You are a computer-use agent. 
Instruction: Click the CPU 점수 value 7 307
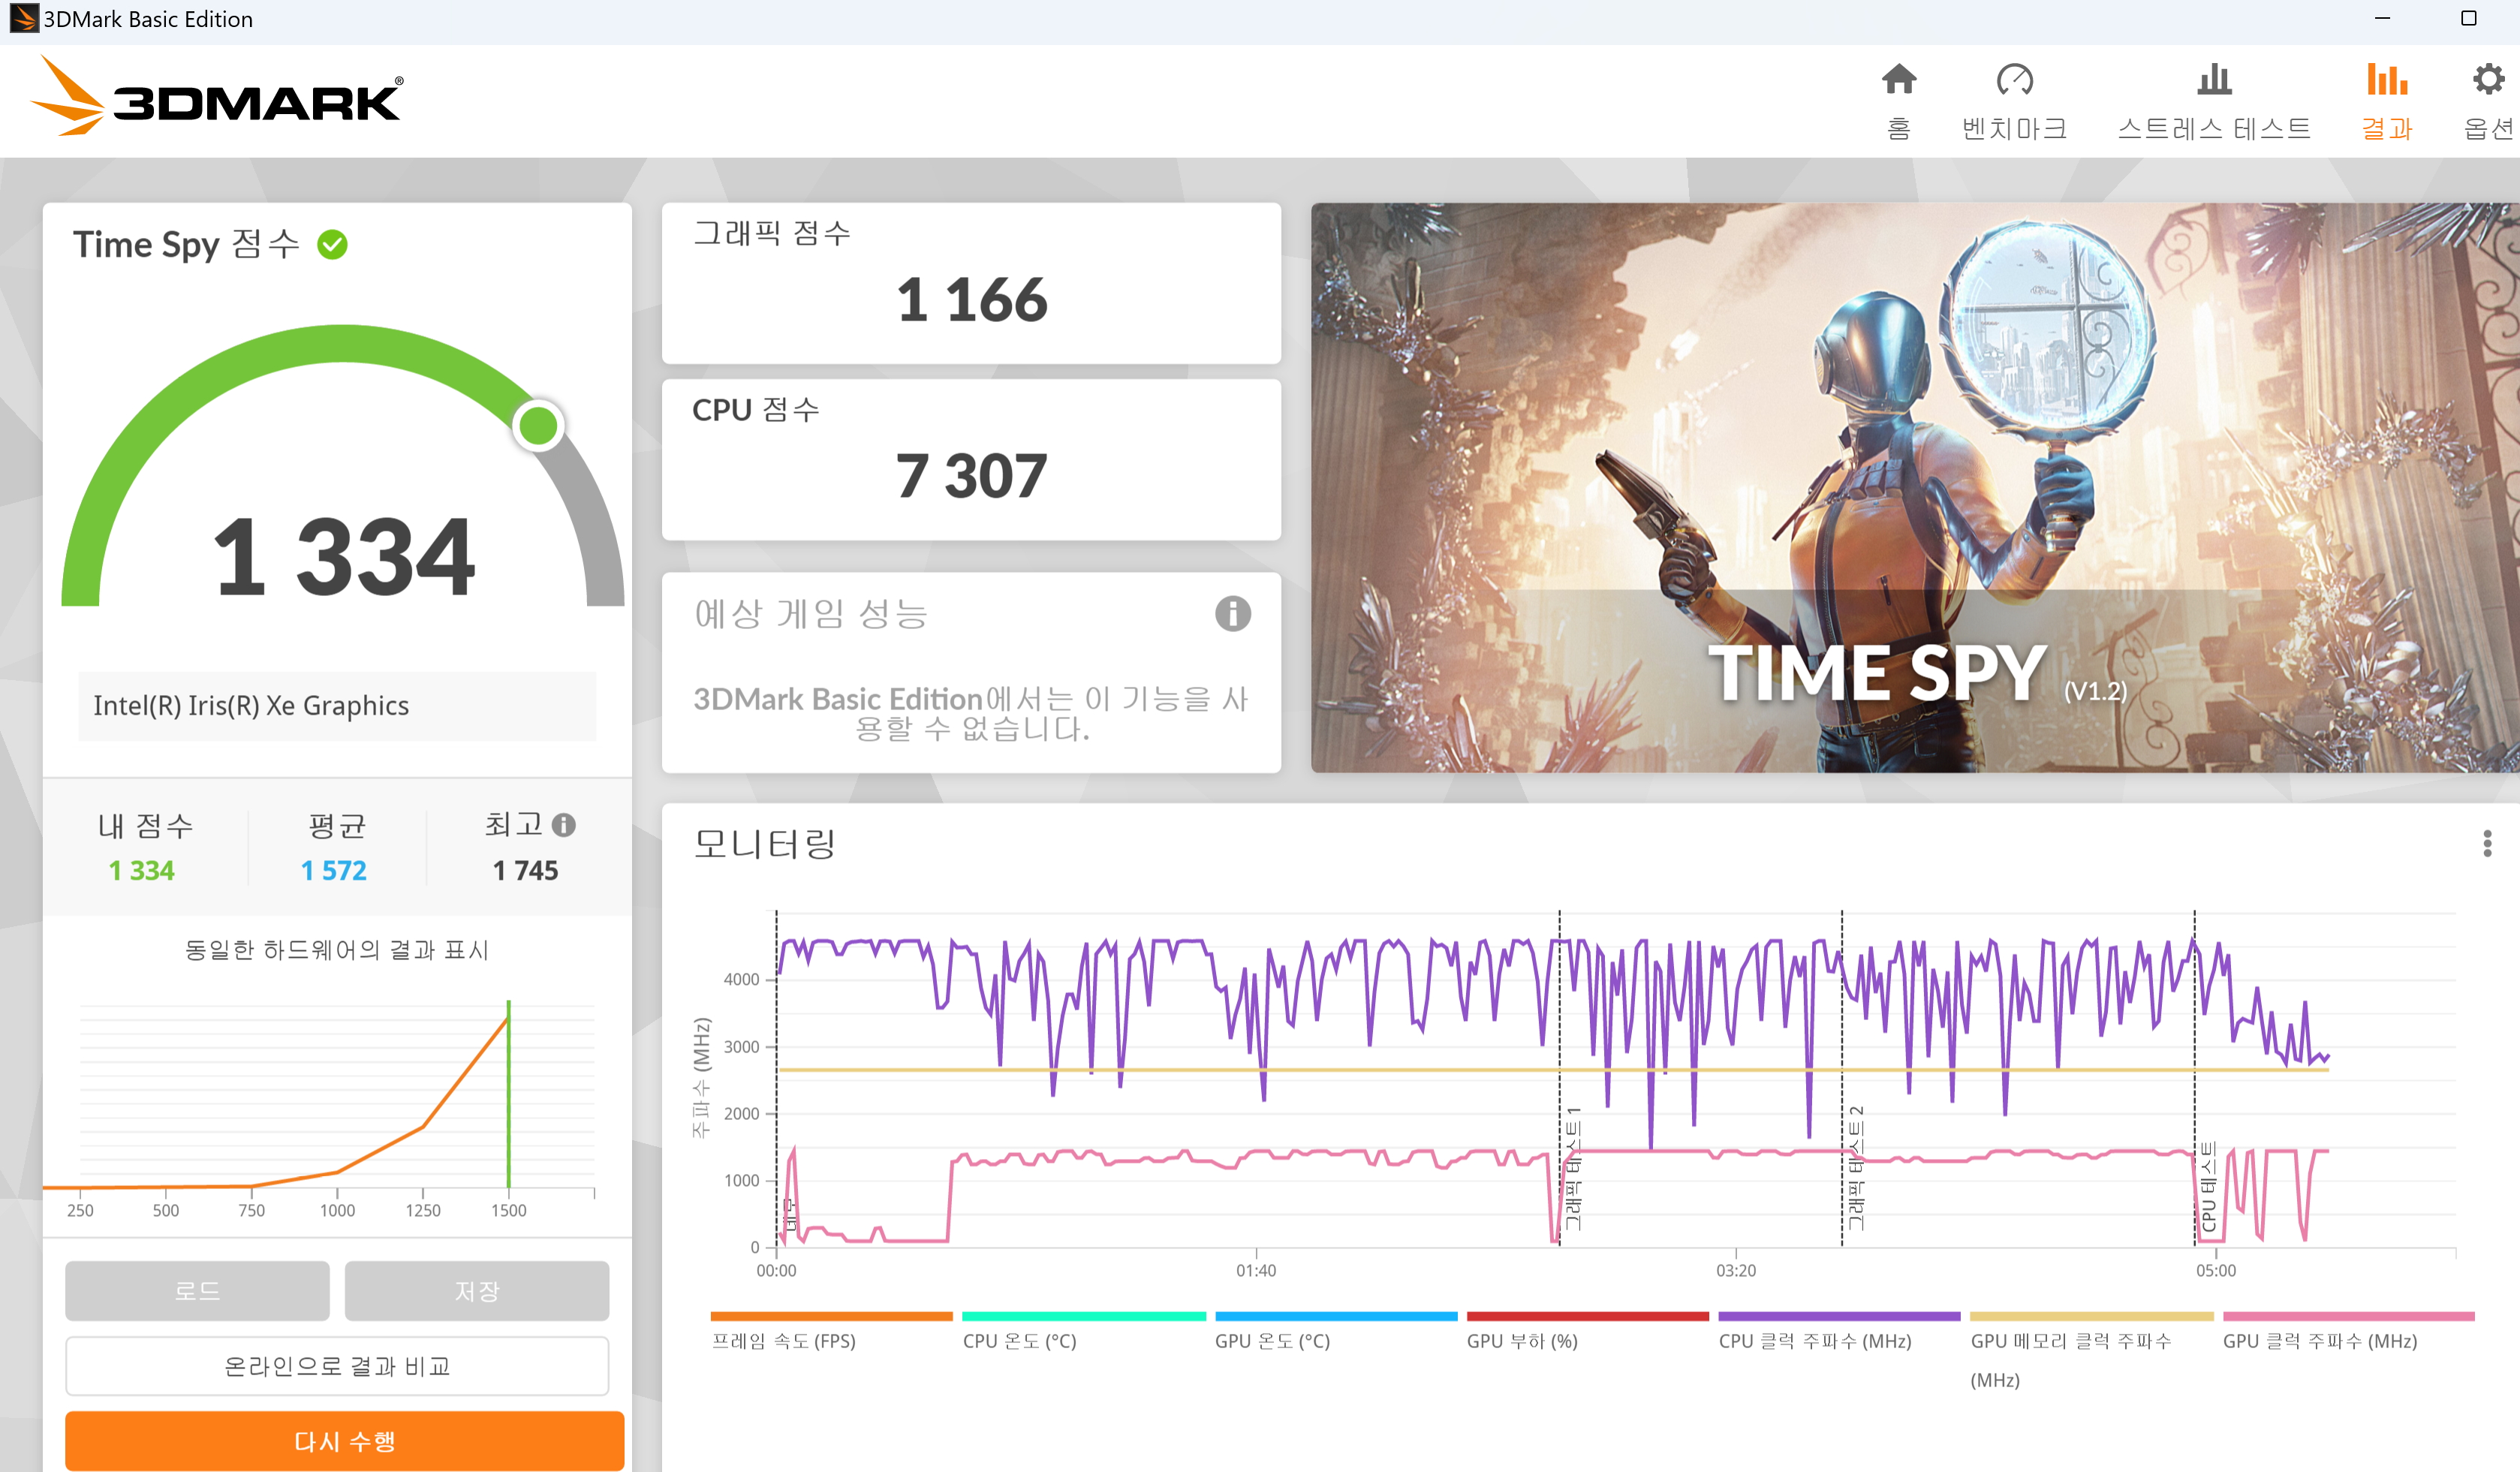coord(971,475)
